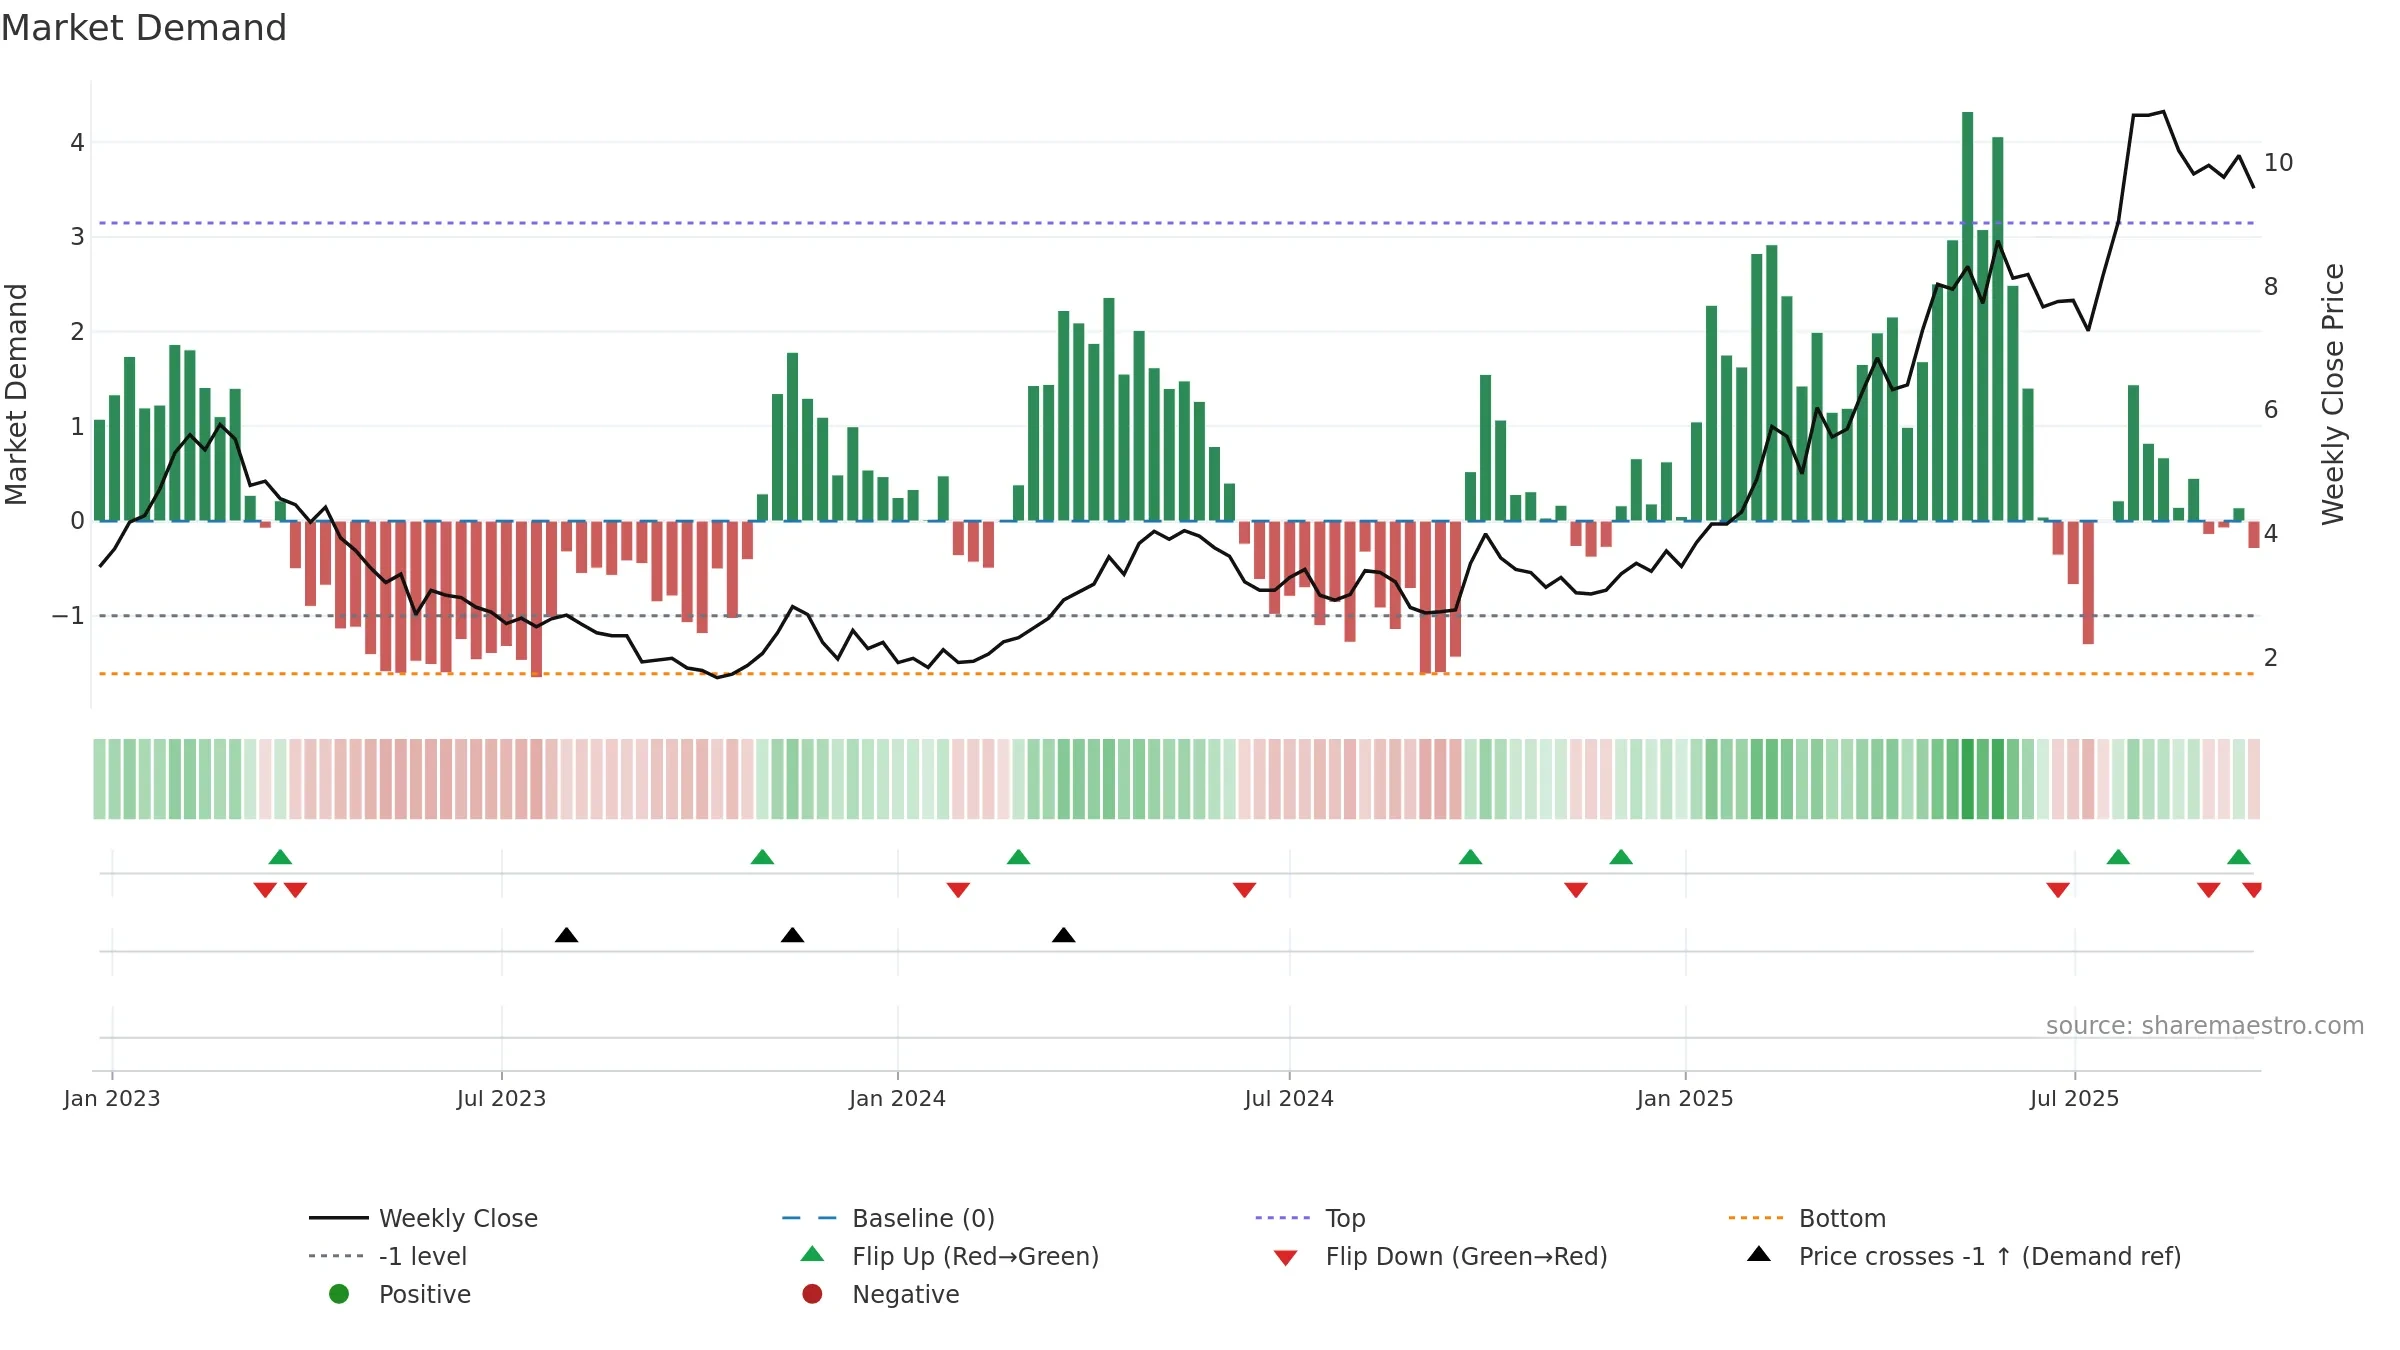Click the '10' tick on the right price axis
This screenshot has width=2400, height=1350.
2278,163
